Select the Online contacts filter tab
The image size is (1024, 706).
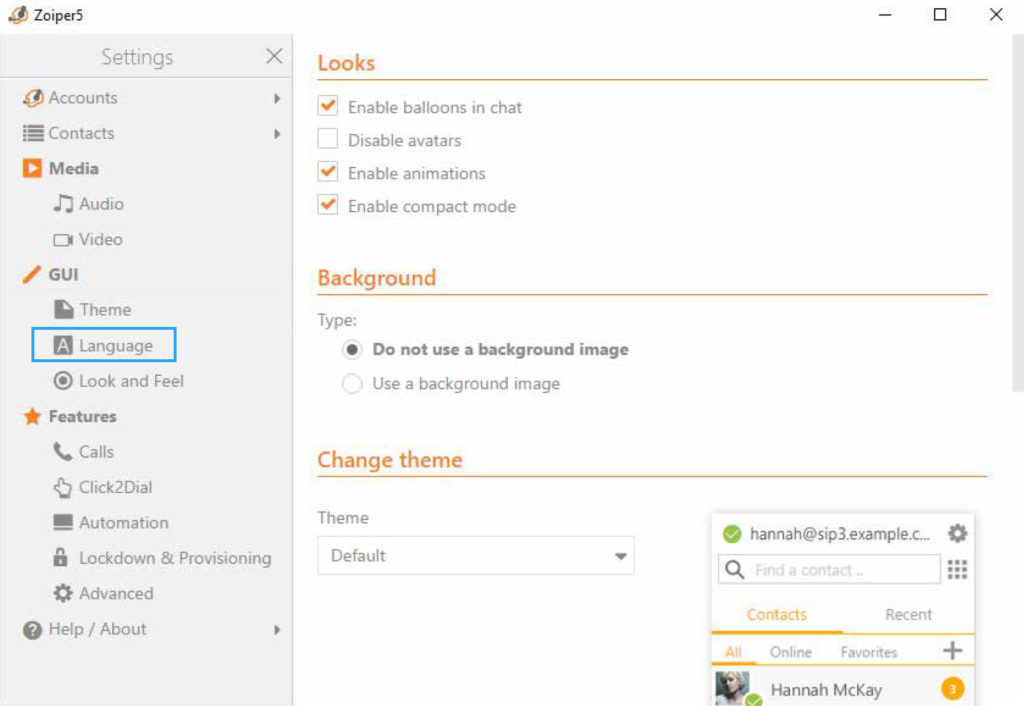point(791,652)
